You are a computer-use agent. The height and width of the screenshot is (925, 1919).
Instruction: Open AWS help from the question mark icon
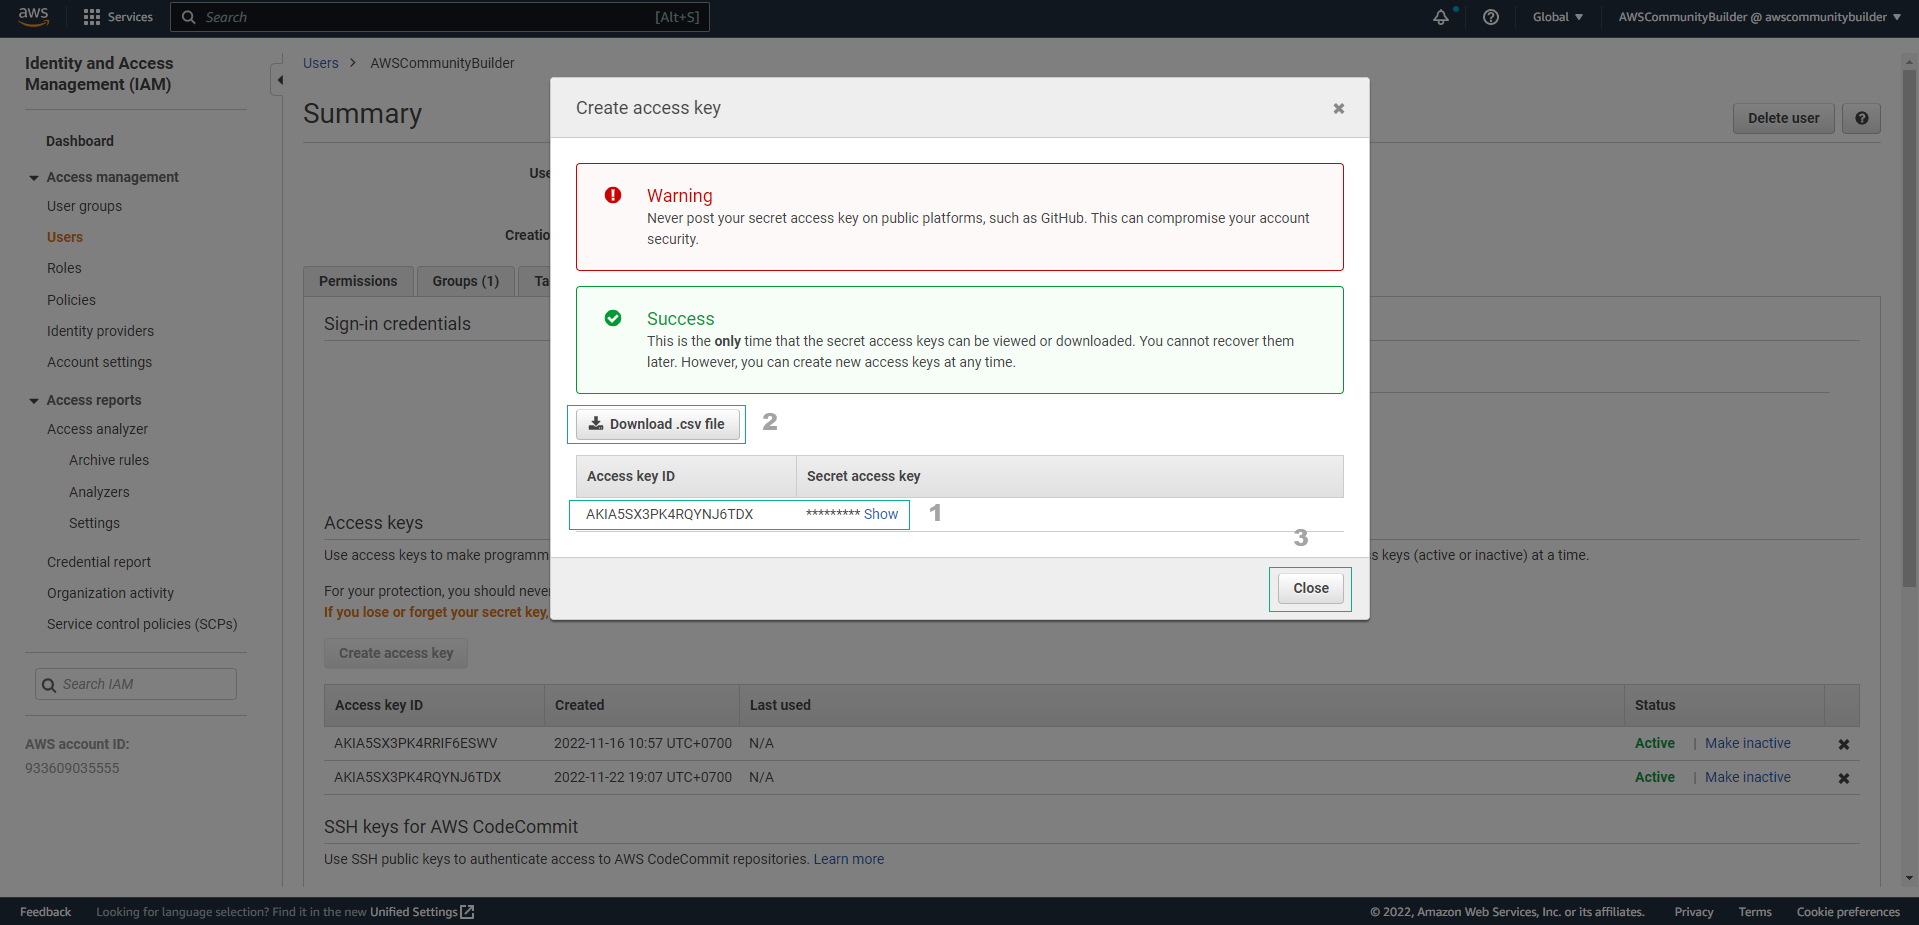1490,17
